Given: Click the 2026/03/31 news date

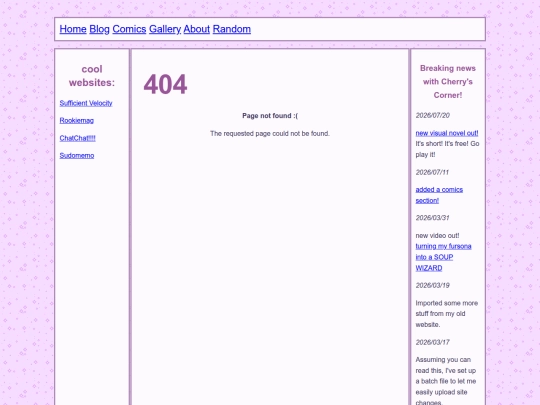Looking at the screenshot, I should pyautogui.click(x=433, y=218).
